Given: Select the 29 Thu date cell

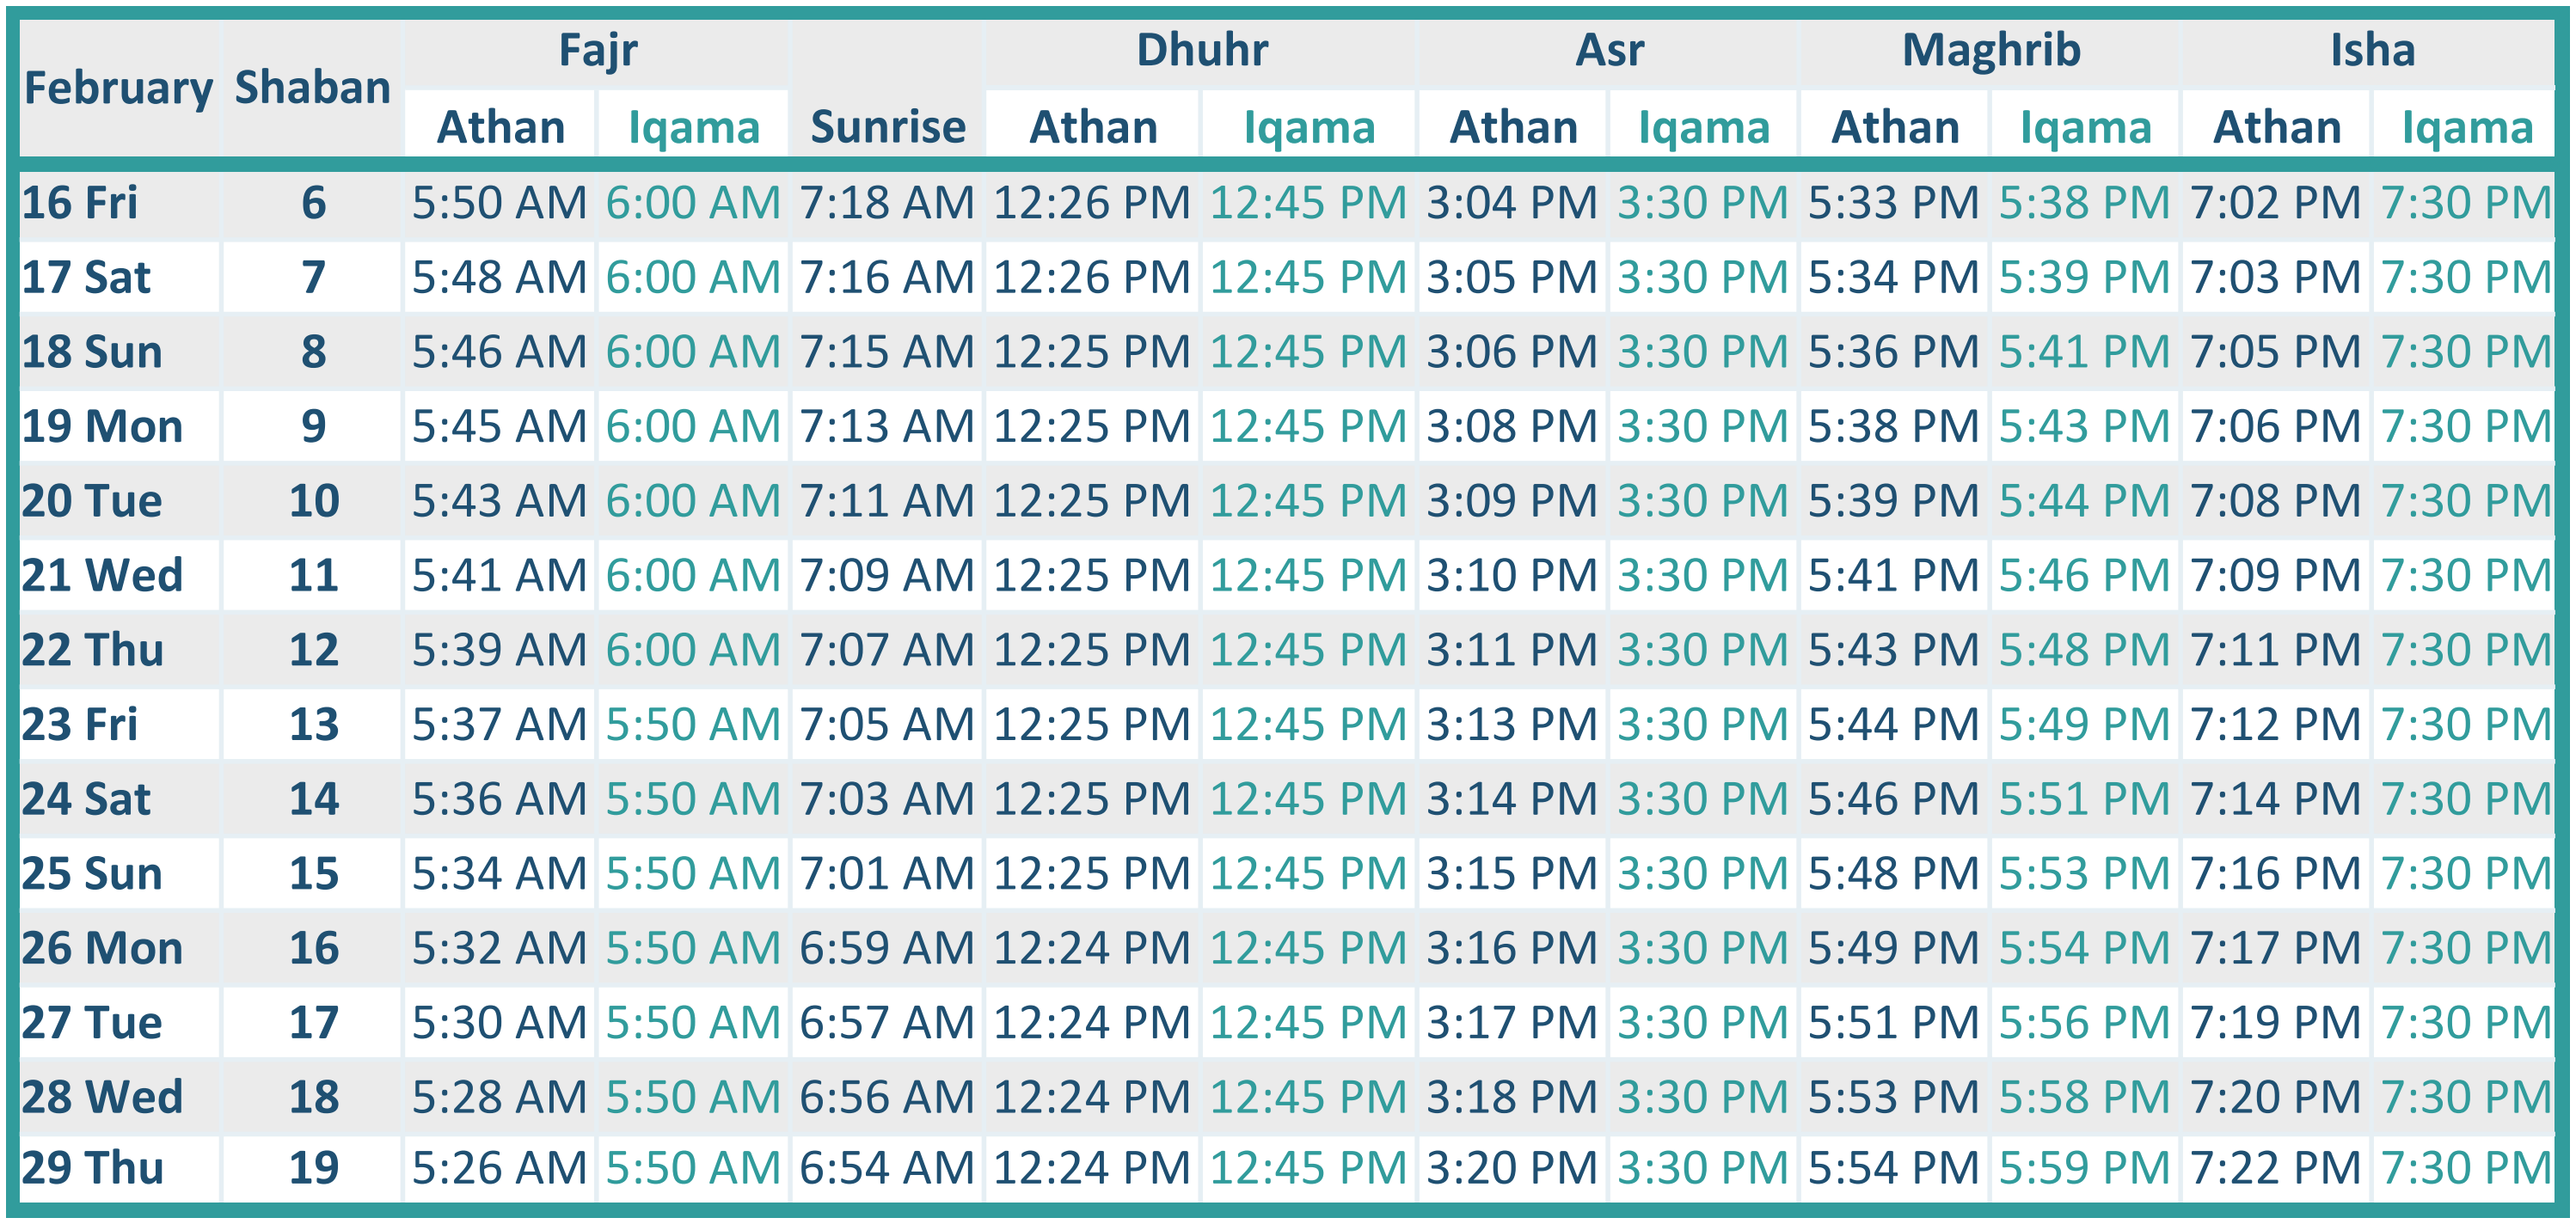Looking at the screenshot, I should [x=92, y=1168].
